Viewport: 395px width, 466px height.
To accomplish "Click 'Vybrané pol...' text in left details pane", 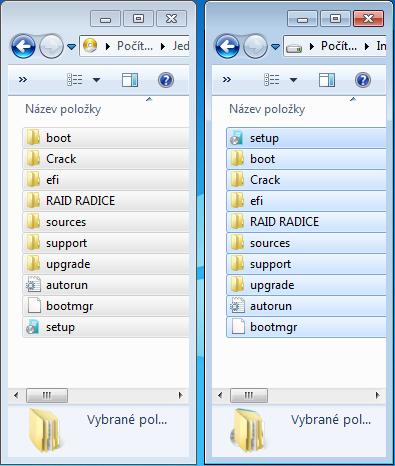I will [127, 420].
